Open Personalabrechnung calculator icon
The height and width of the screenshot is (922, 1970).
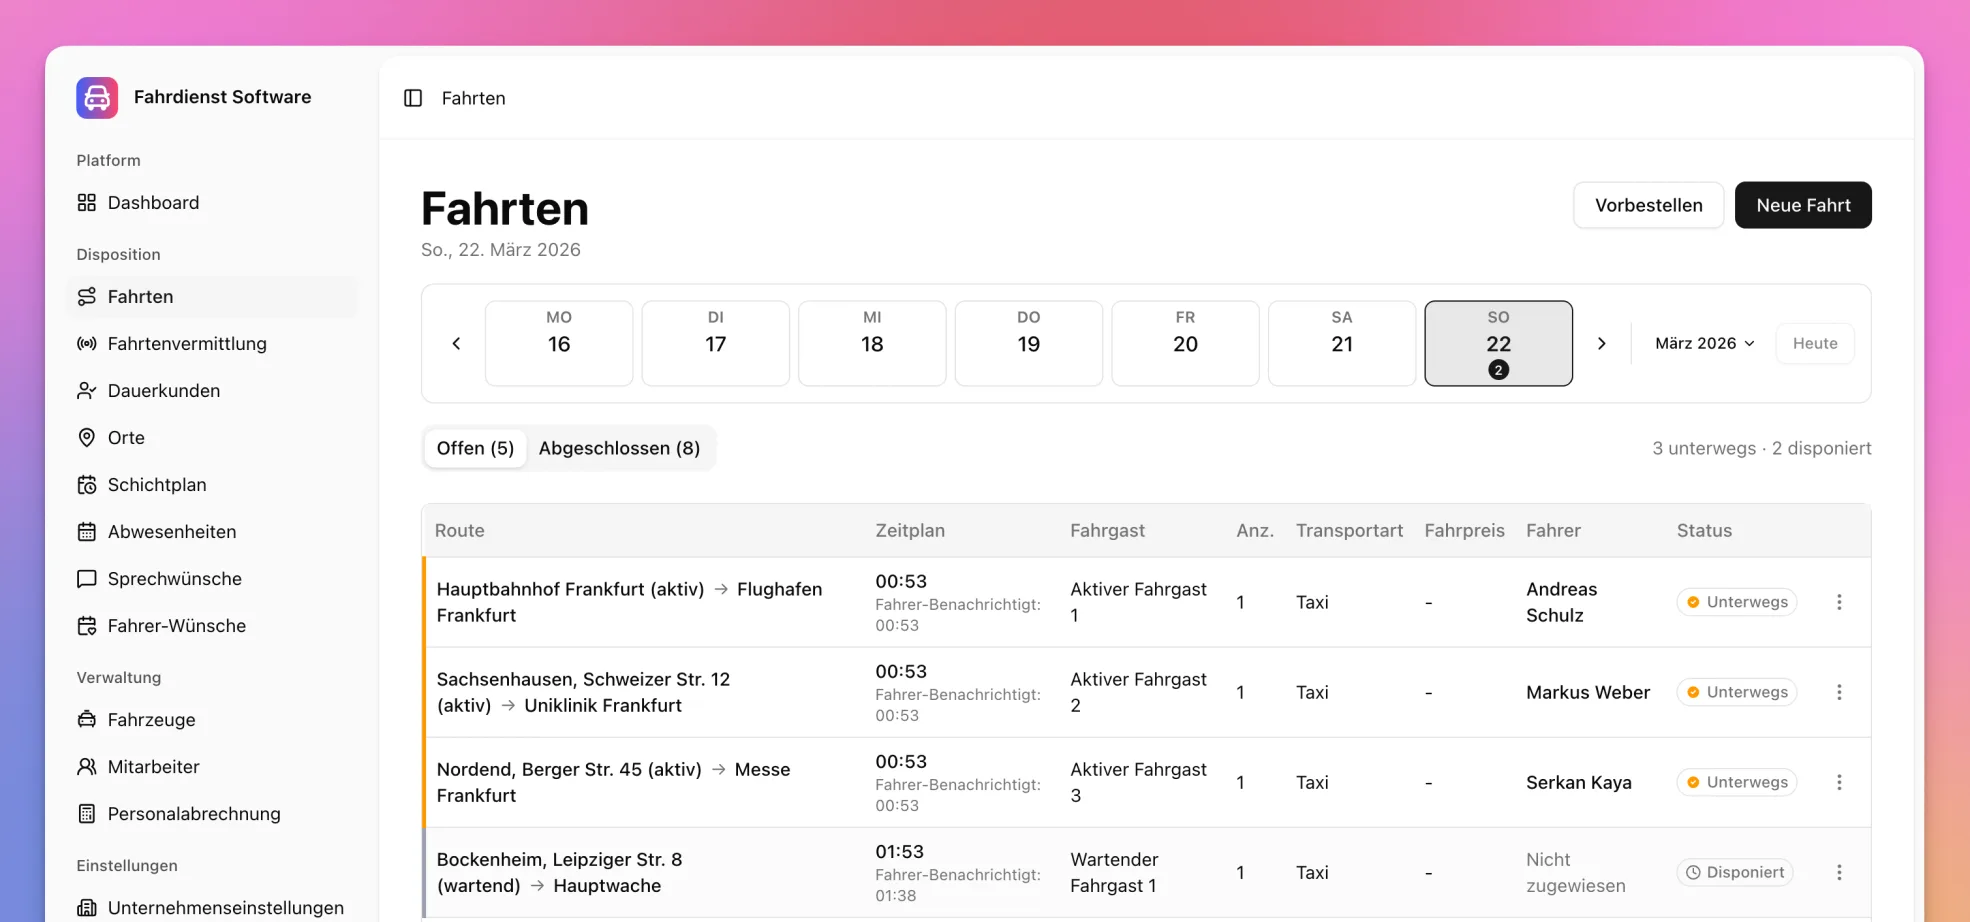(87, 814)
